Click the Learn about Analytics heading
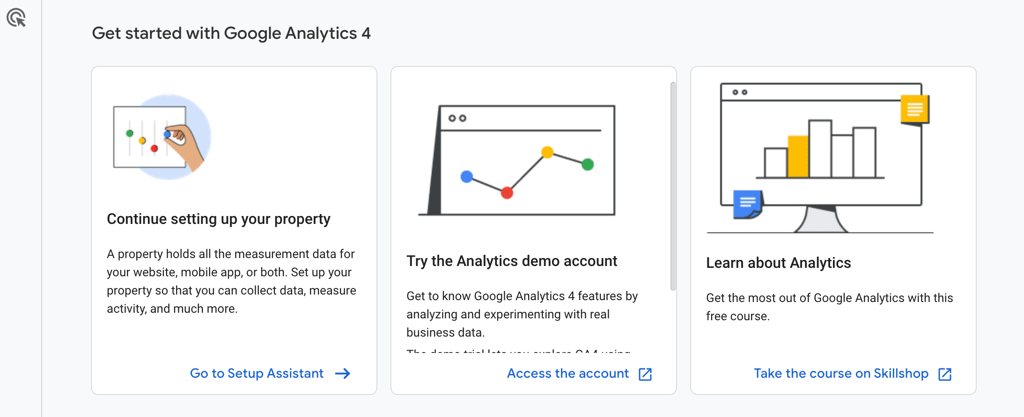1024x417 pixels. 778,263
